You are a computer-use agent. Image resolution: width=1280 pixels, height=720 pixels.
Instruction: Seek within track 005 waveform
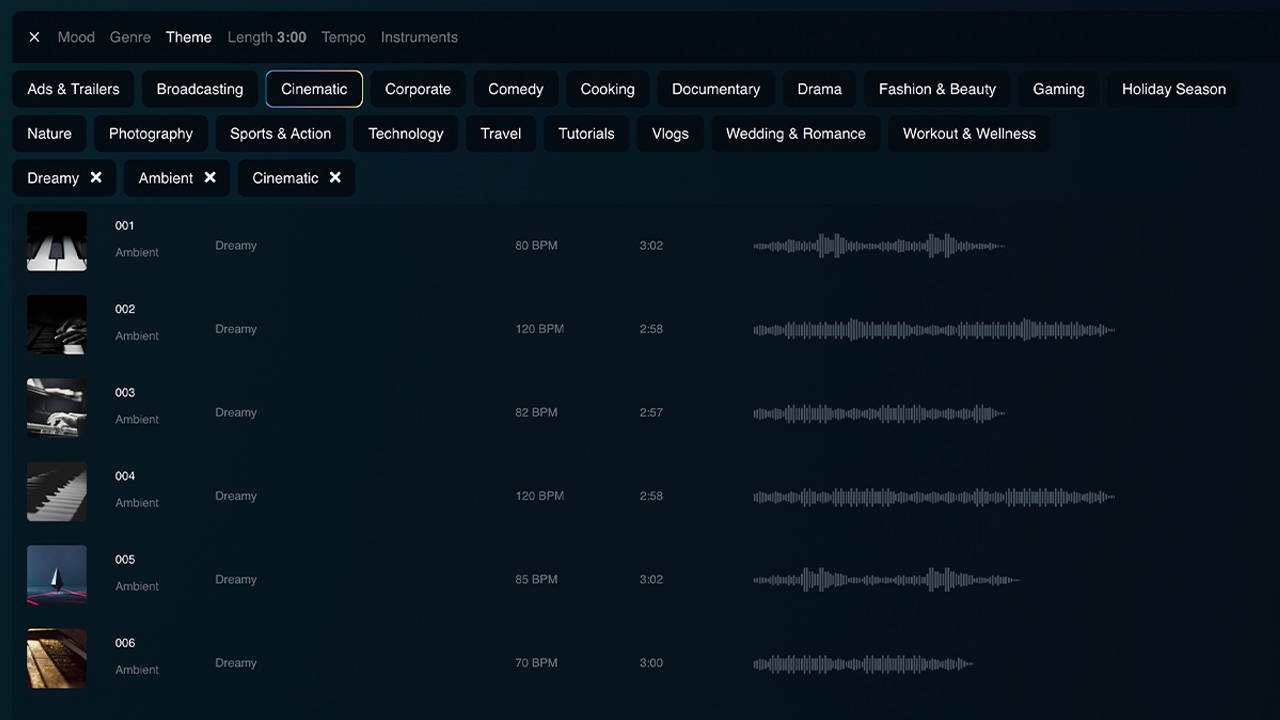886,580
